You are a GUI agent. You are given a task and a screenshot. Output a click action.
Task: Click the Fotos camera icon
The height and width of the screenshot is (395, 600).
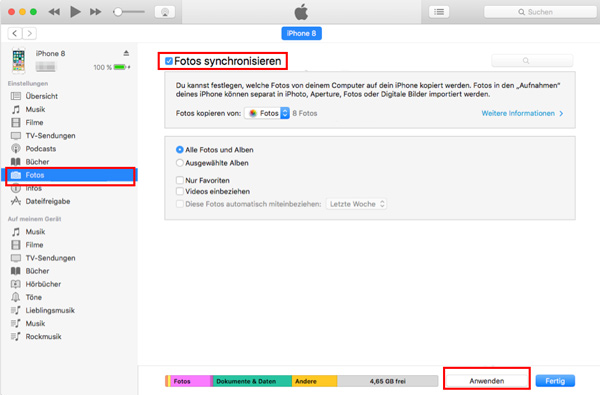pos(16,175)
